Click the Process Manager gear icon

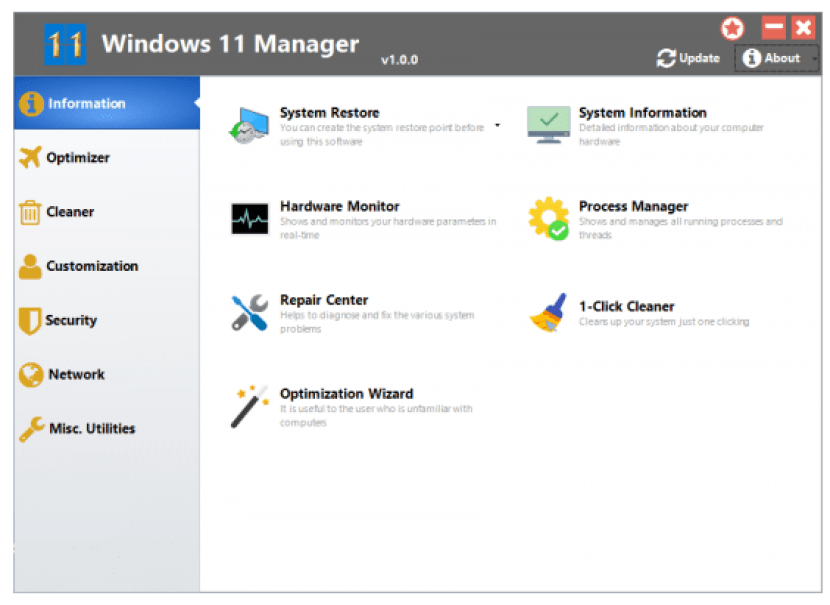click(548, 219)
